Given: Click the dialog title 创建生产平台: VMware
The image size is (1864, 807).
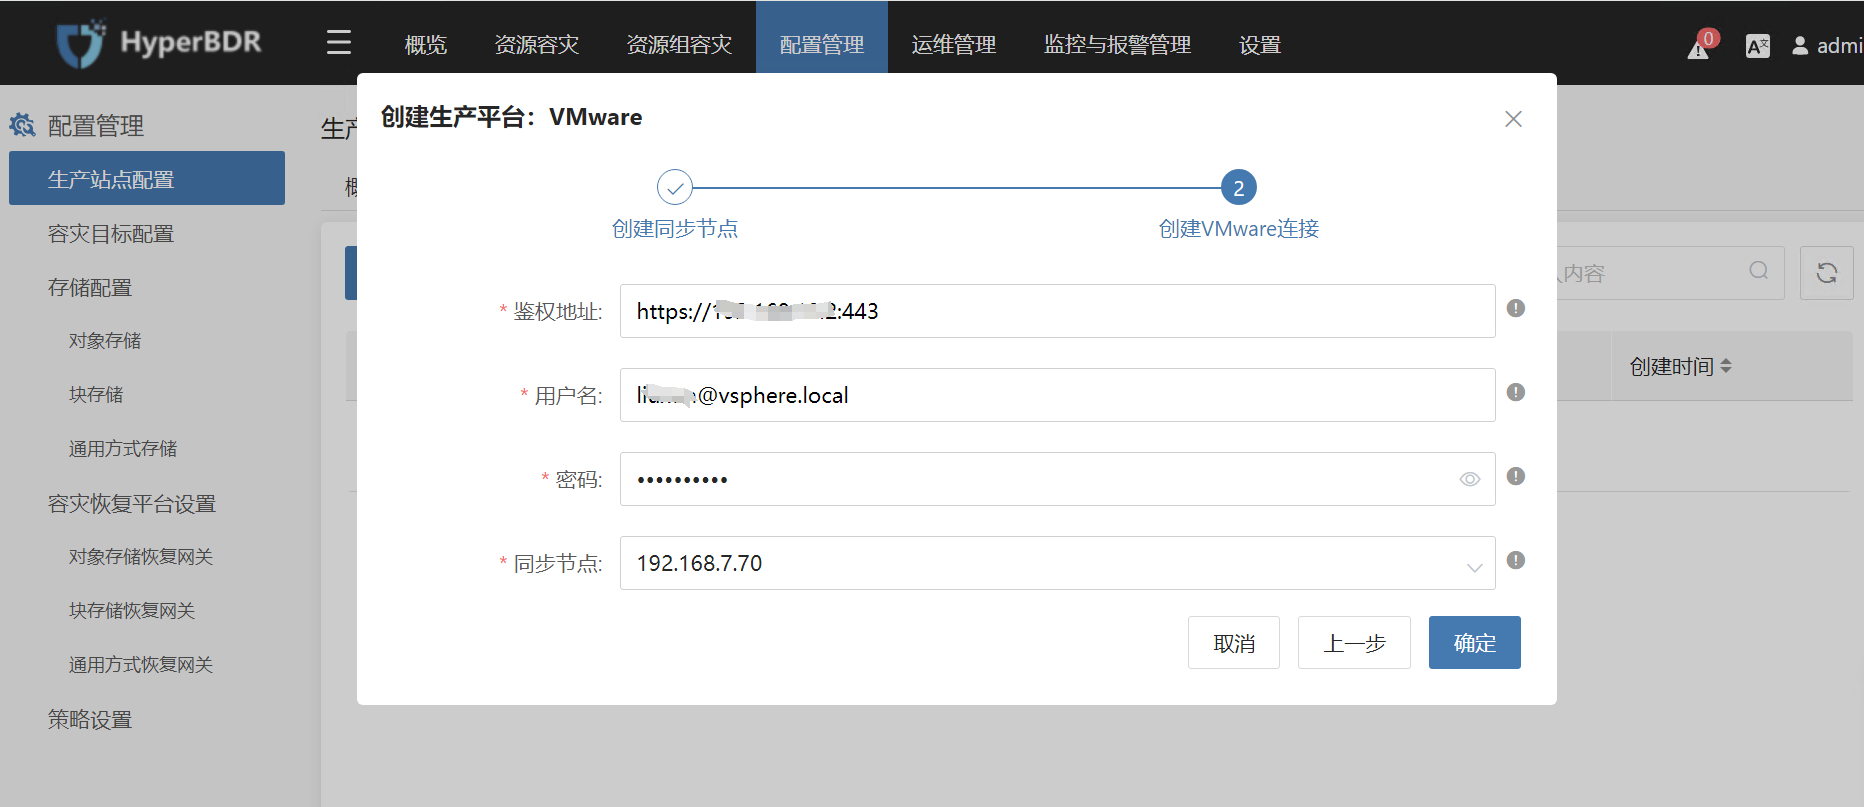Looking at the screenshot, I should pyautogui.click(x=512, y=117).
